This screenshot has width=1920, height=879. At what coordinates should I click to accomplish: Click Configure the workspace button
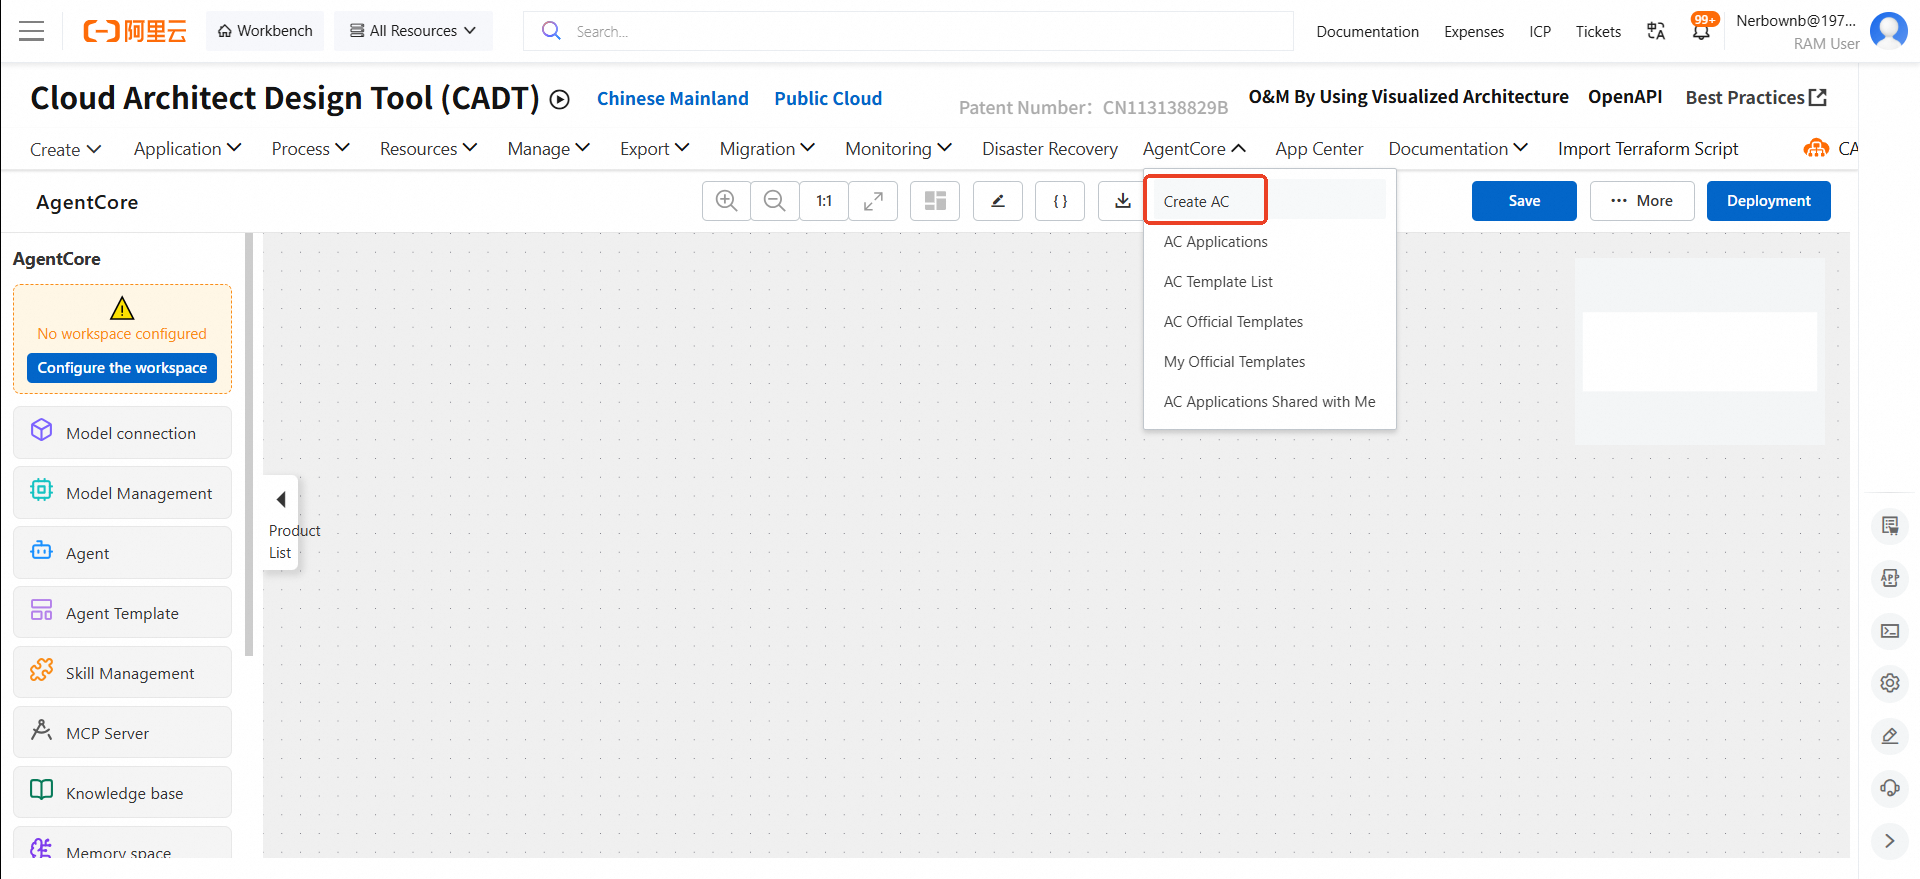pyautogui.click(x=122, y=368)
